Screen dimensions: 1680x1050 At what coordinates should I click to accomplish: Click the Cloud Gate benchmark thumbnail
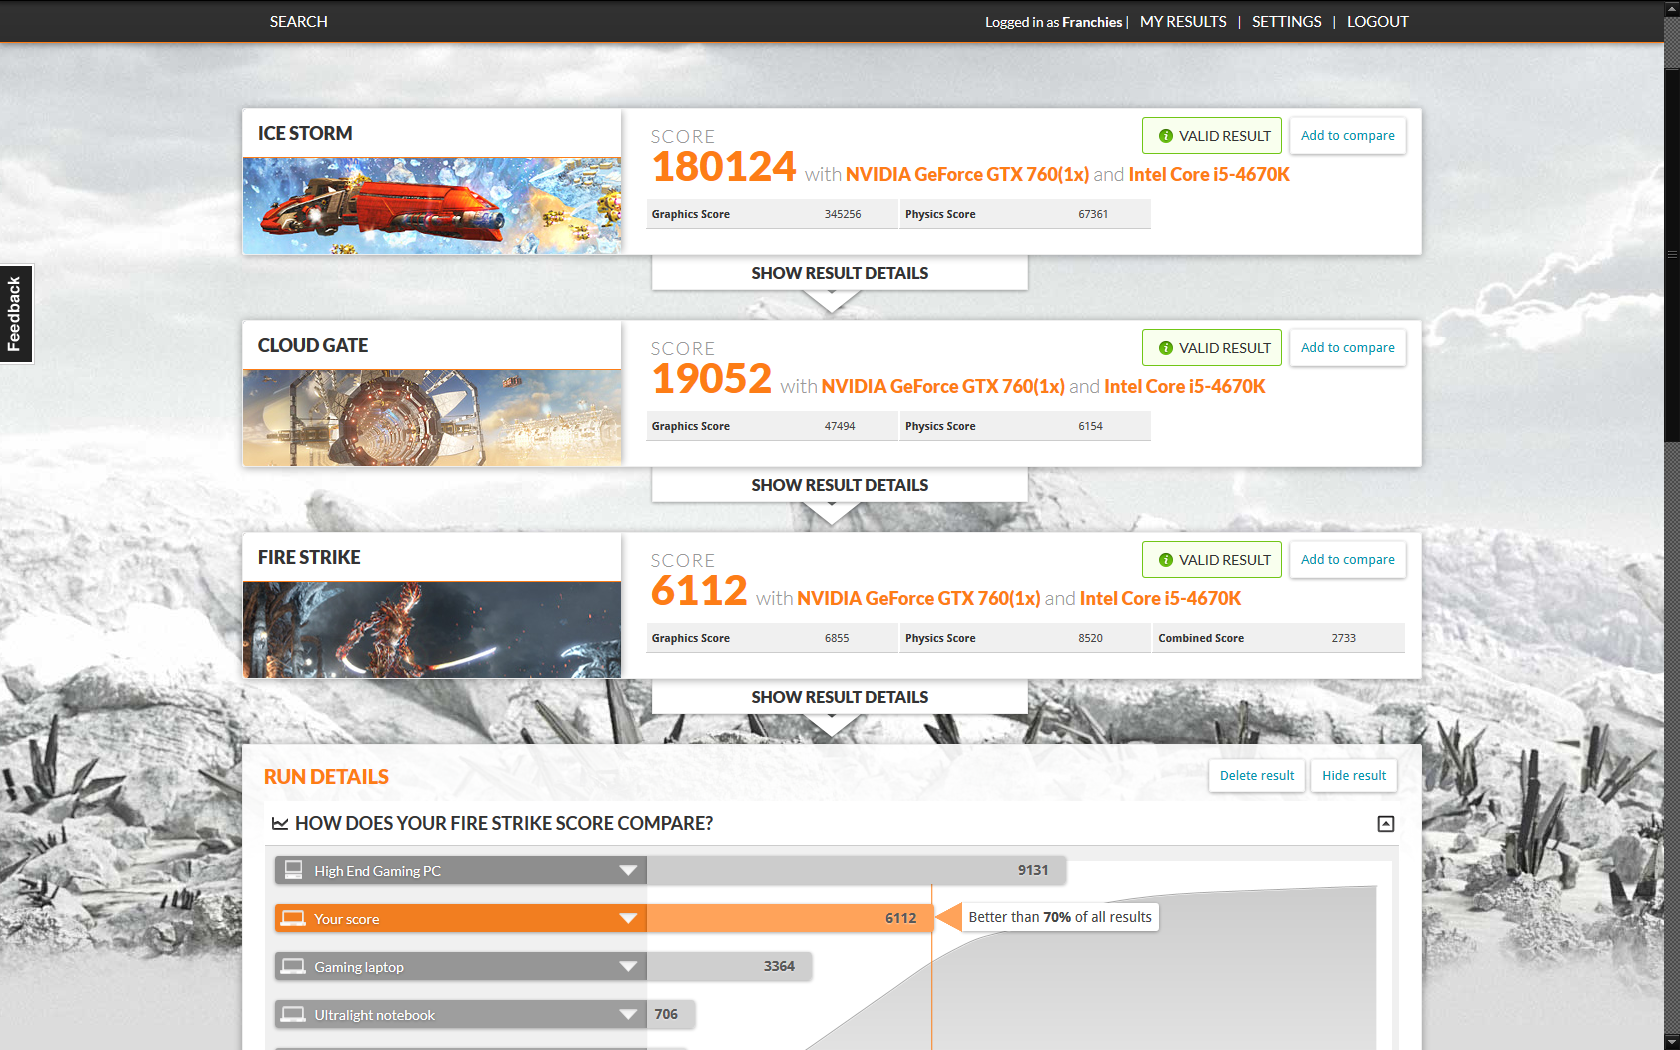432,417
